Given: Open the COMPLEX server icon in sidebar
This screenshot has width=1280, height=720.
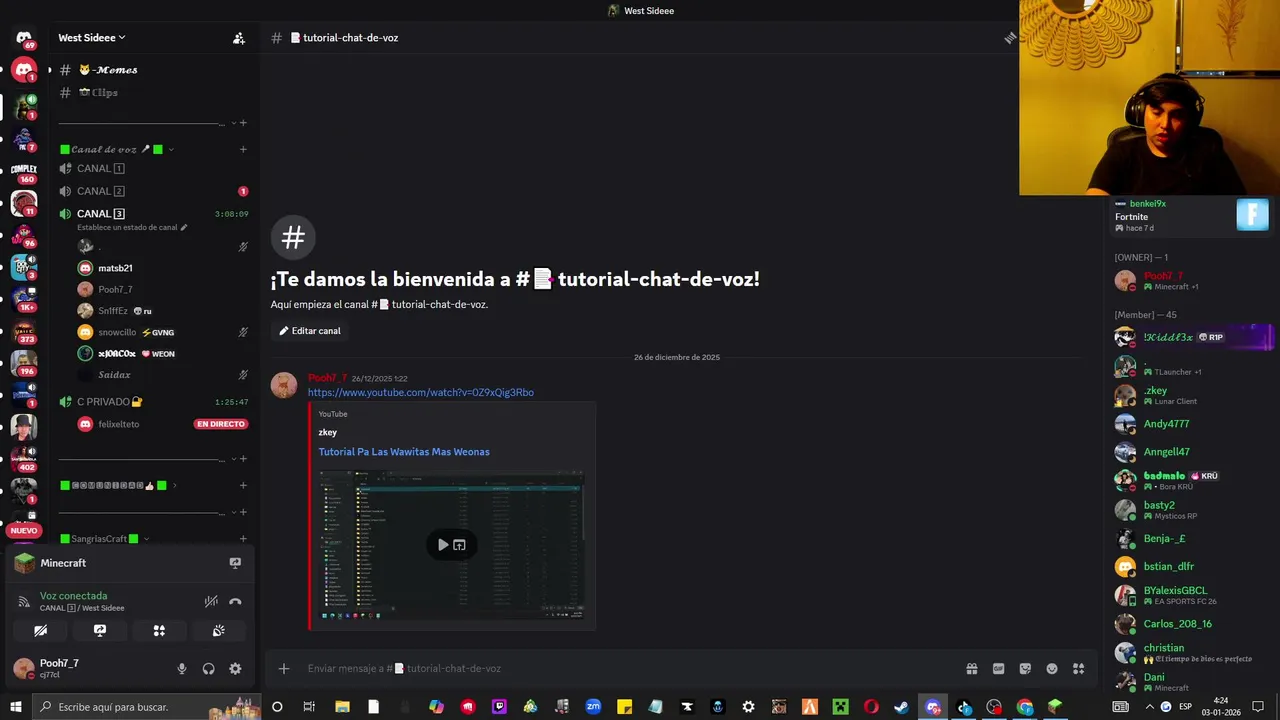Looking at the screenshot, I should (24, 171).
